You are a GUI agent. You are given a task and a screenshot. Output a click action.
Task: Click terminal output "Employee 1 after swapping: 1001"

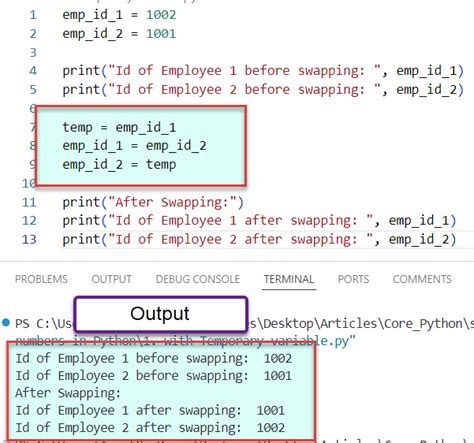150,411
